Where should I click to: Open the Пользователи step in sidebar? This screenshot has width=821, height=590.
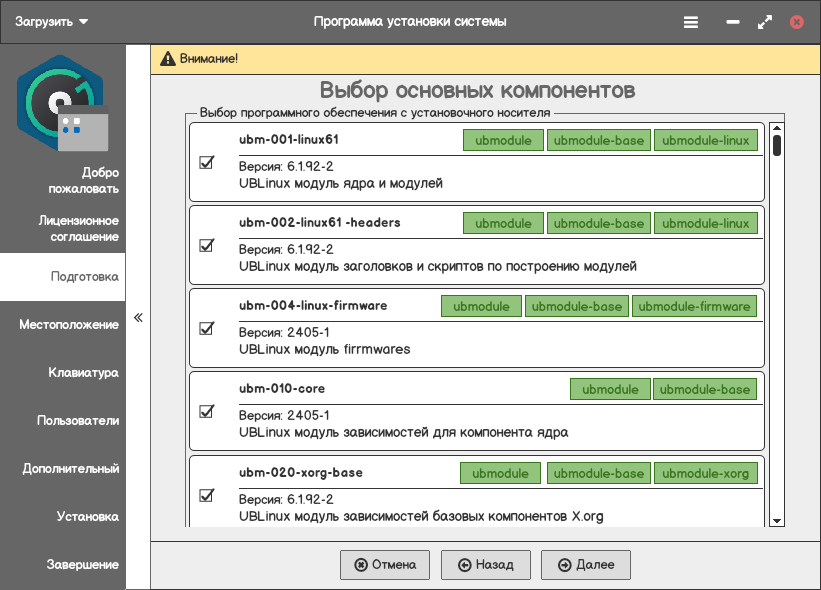[x=78, y=421]
